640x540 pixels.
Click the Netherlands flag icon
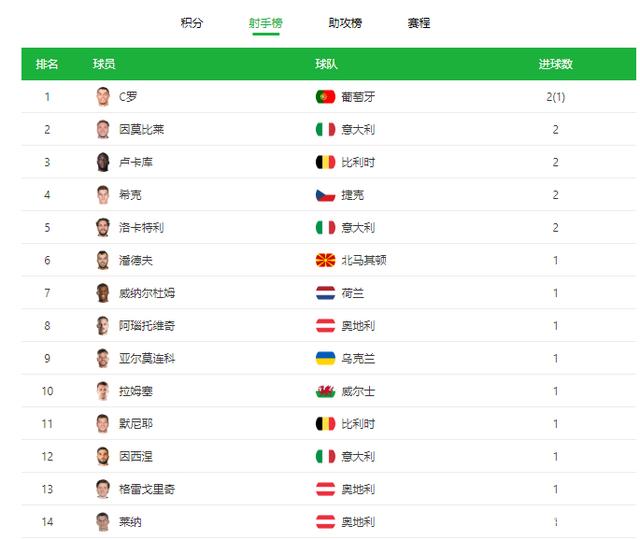point(325,293)
